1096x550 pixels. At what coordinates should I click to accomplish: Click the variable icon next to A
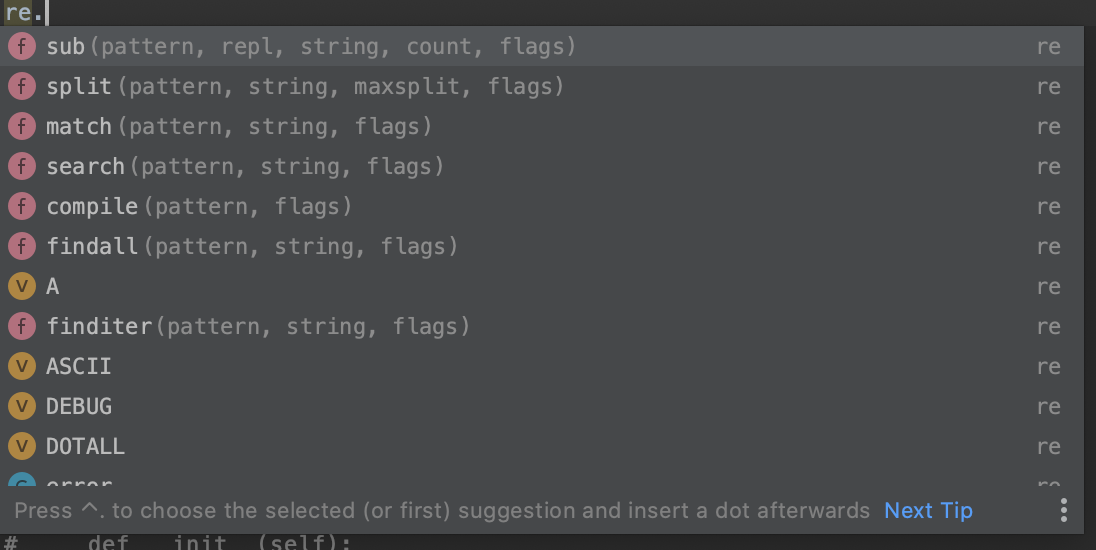[21, 287]
